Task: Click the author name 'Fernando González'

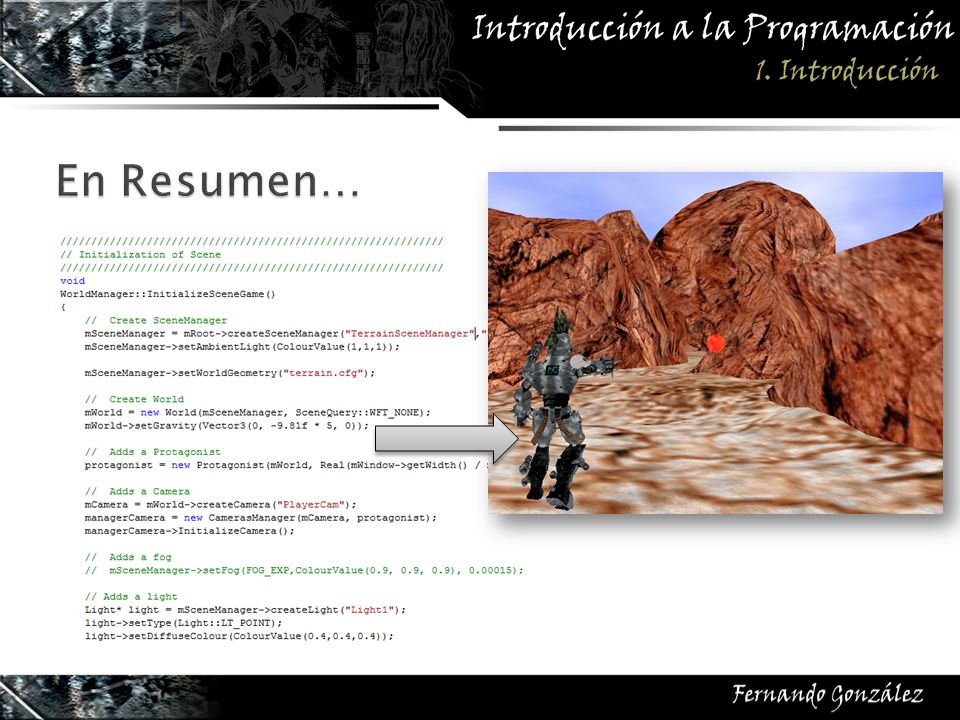Action: point(827,696)
